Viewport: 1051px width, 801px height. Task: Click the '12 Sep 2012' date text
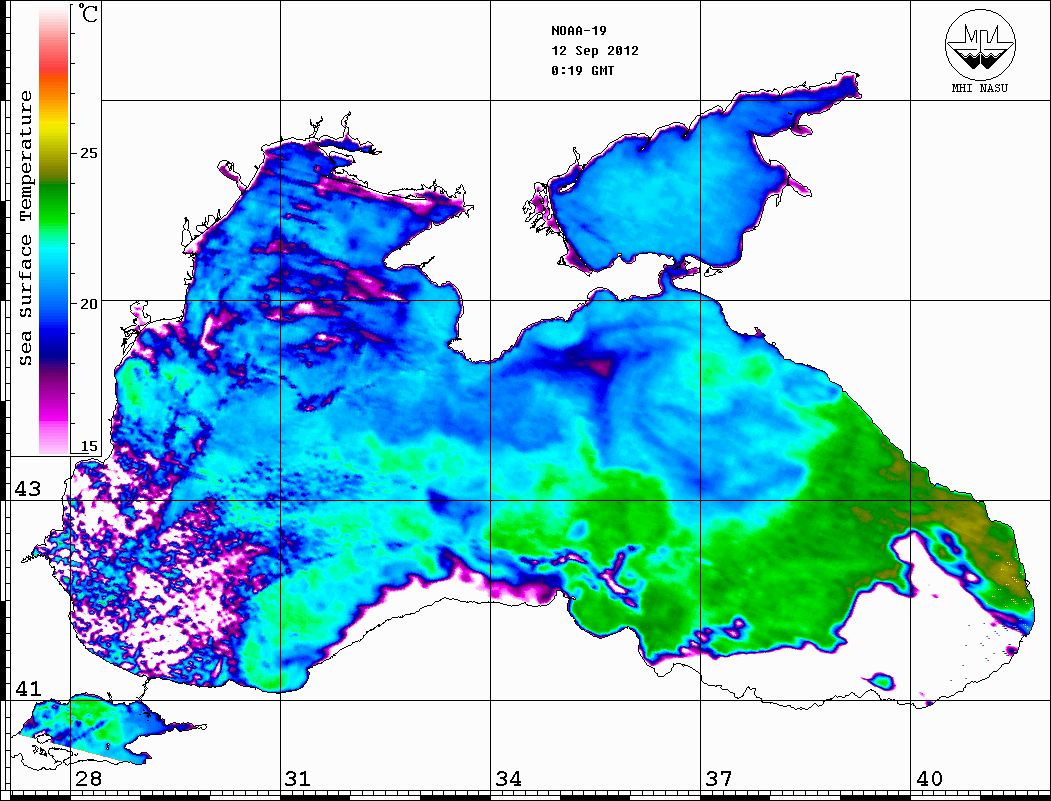[595, 51]
